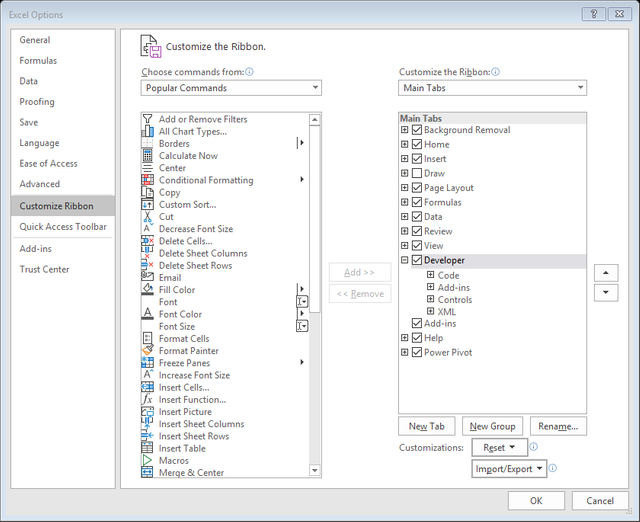The image size is (640, 522).
Task: Click info icon beside Choose commands from
Action: (249, 72)
